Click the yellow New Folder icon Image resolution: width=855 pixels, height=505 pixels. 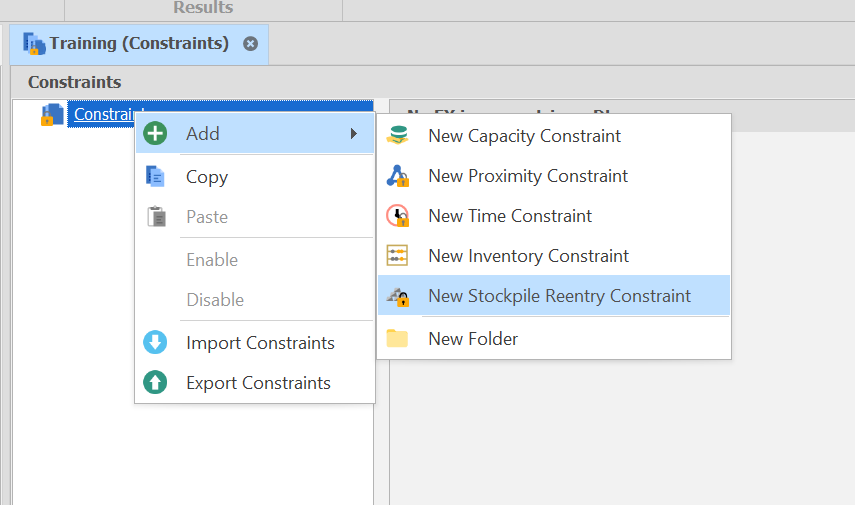point(398,339)
